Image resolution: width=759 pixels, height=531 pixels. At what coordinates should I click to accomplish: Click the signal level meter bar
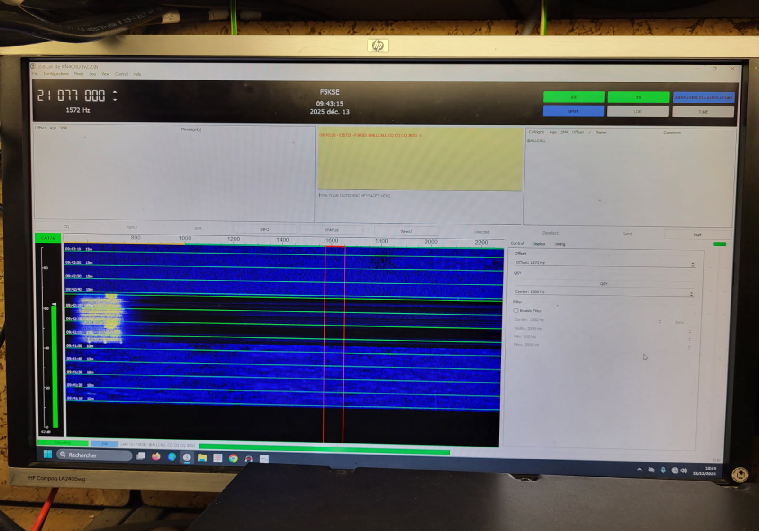click(x=54, y=360)
